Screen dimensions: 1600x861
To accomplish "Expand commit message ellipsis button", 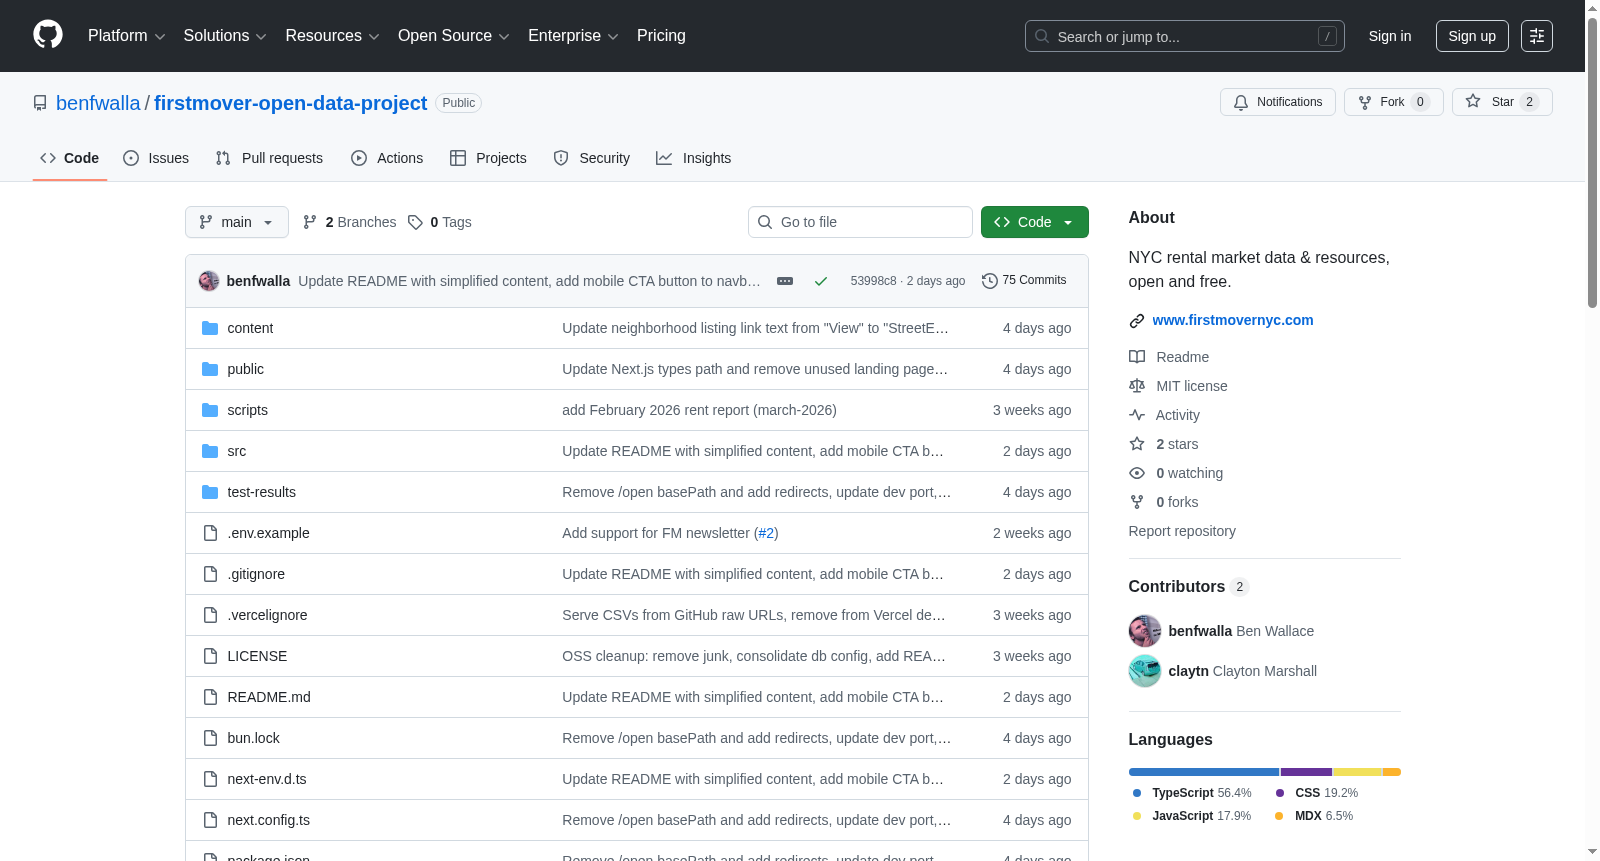I will 785,281.
